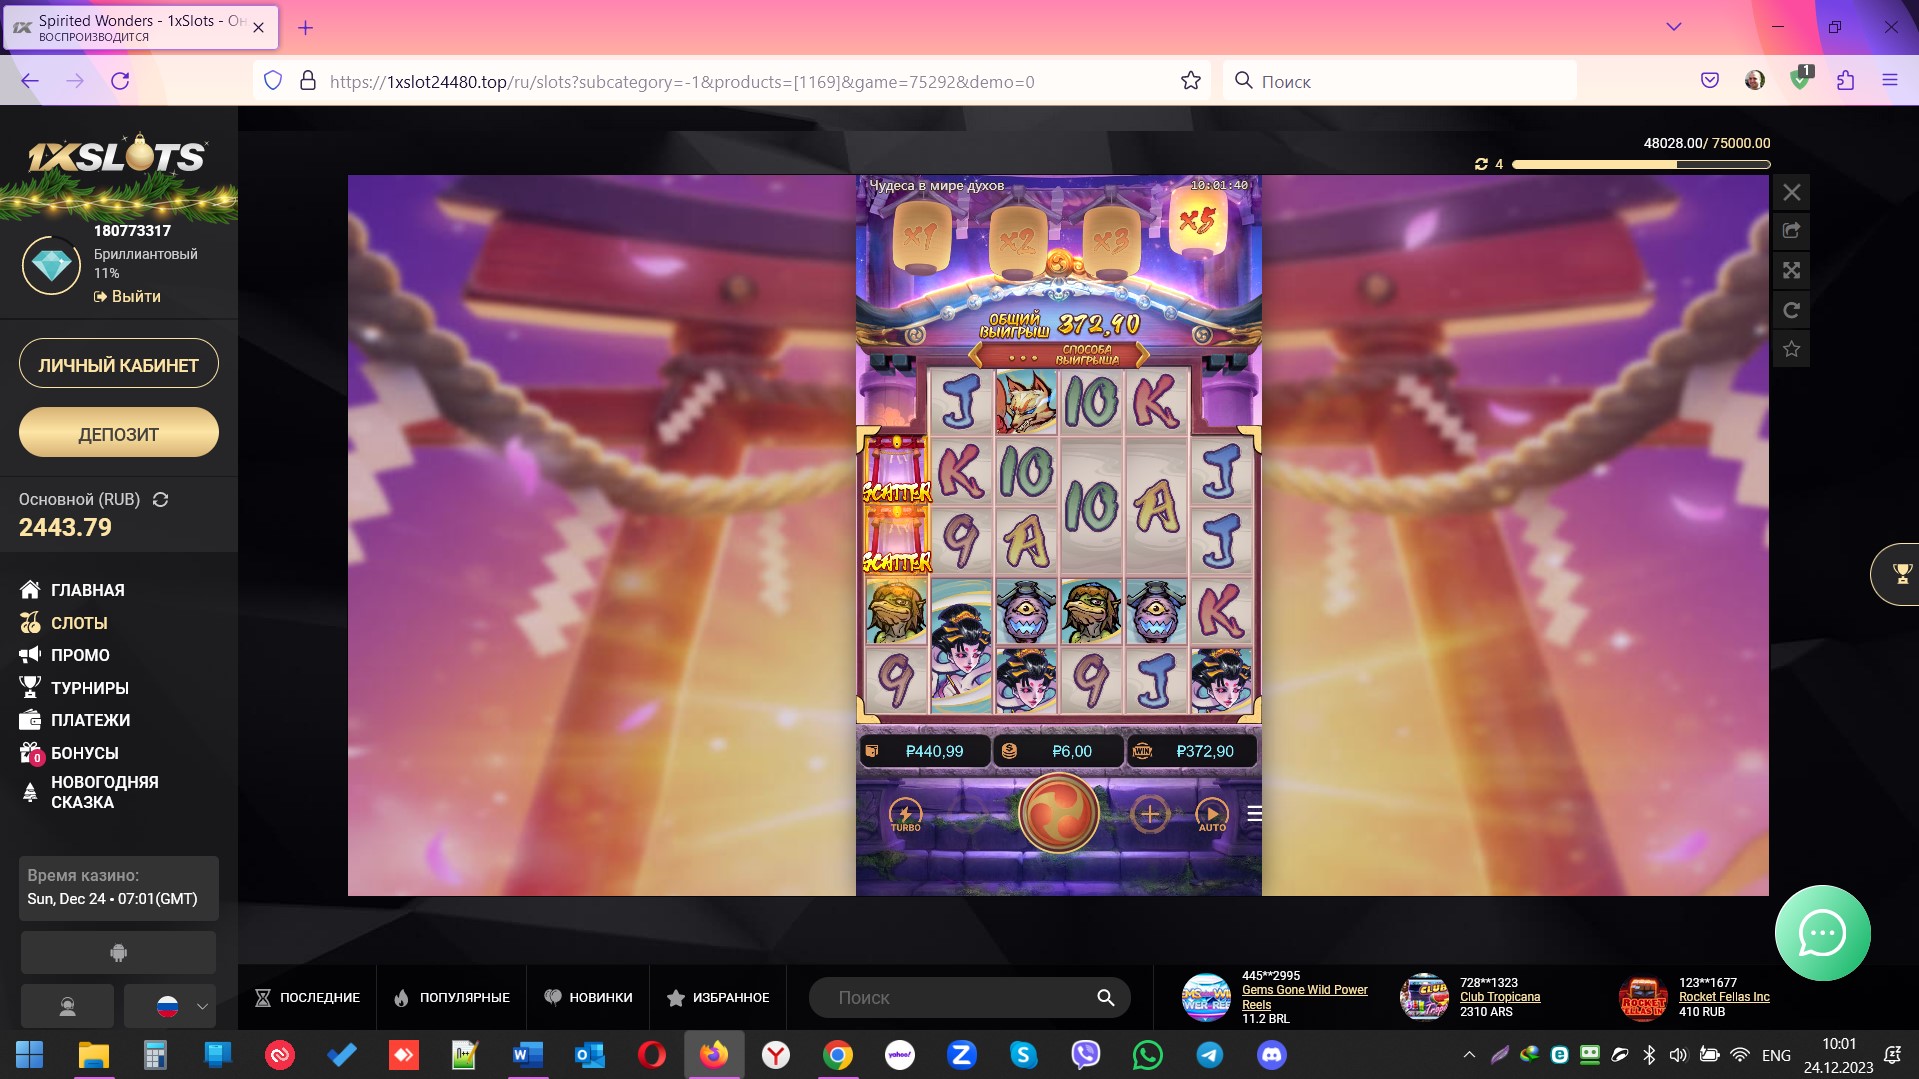Open the browser extensions puzzle icon
The width and height of the screenshot is (1919, 1079).
(1845, 81)
